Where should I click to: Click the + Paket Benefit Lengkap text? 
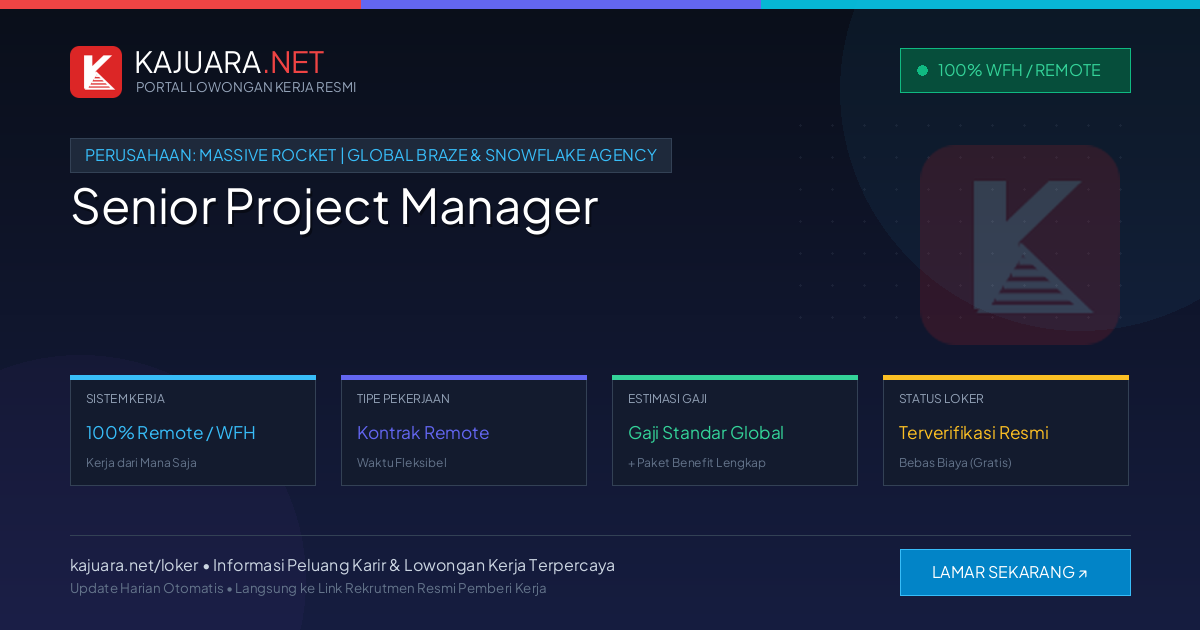pos(697,463)
